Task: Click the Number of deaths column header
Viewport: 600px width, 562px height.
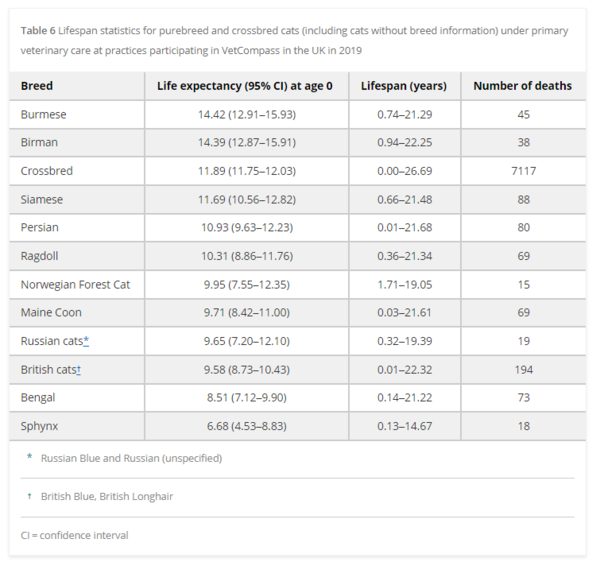Action: (x=523, y=86)
